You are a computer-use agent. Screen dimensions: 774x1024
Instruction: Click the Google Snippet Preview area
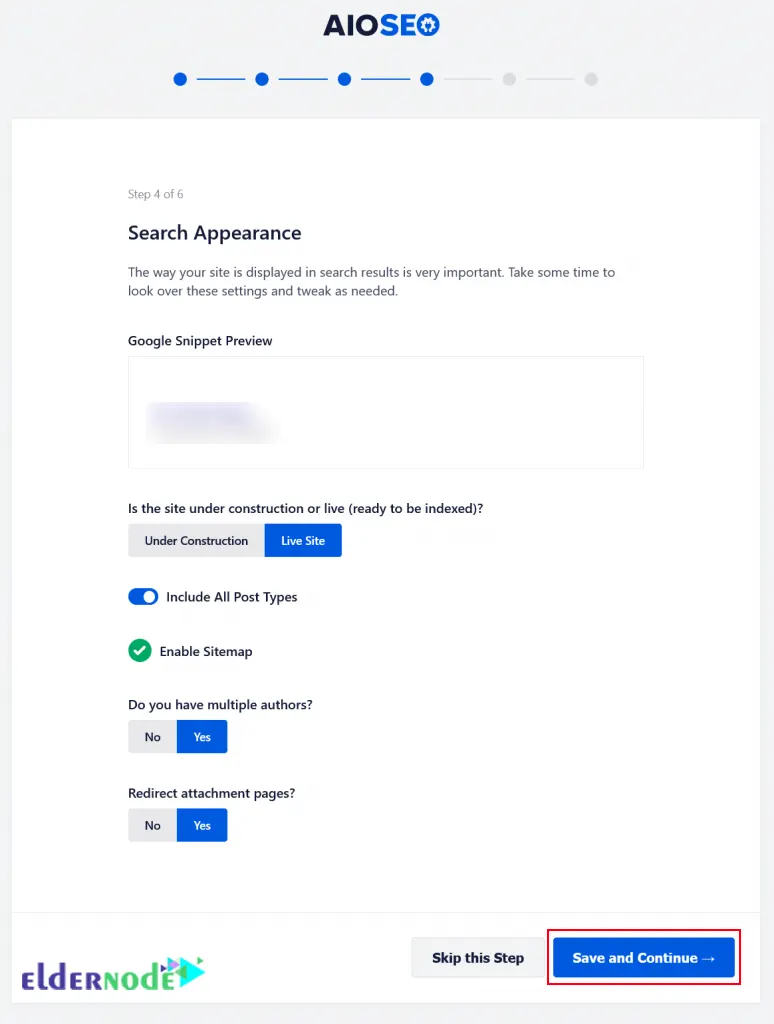[x=385, y=412]
